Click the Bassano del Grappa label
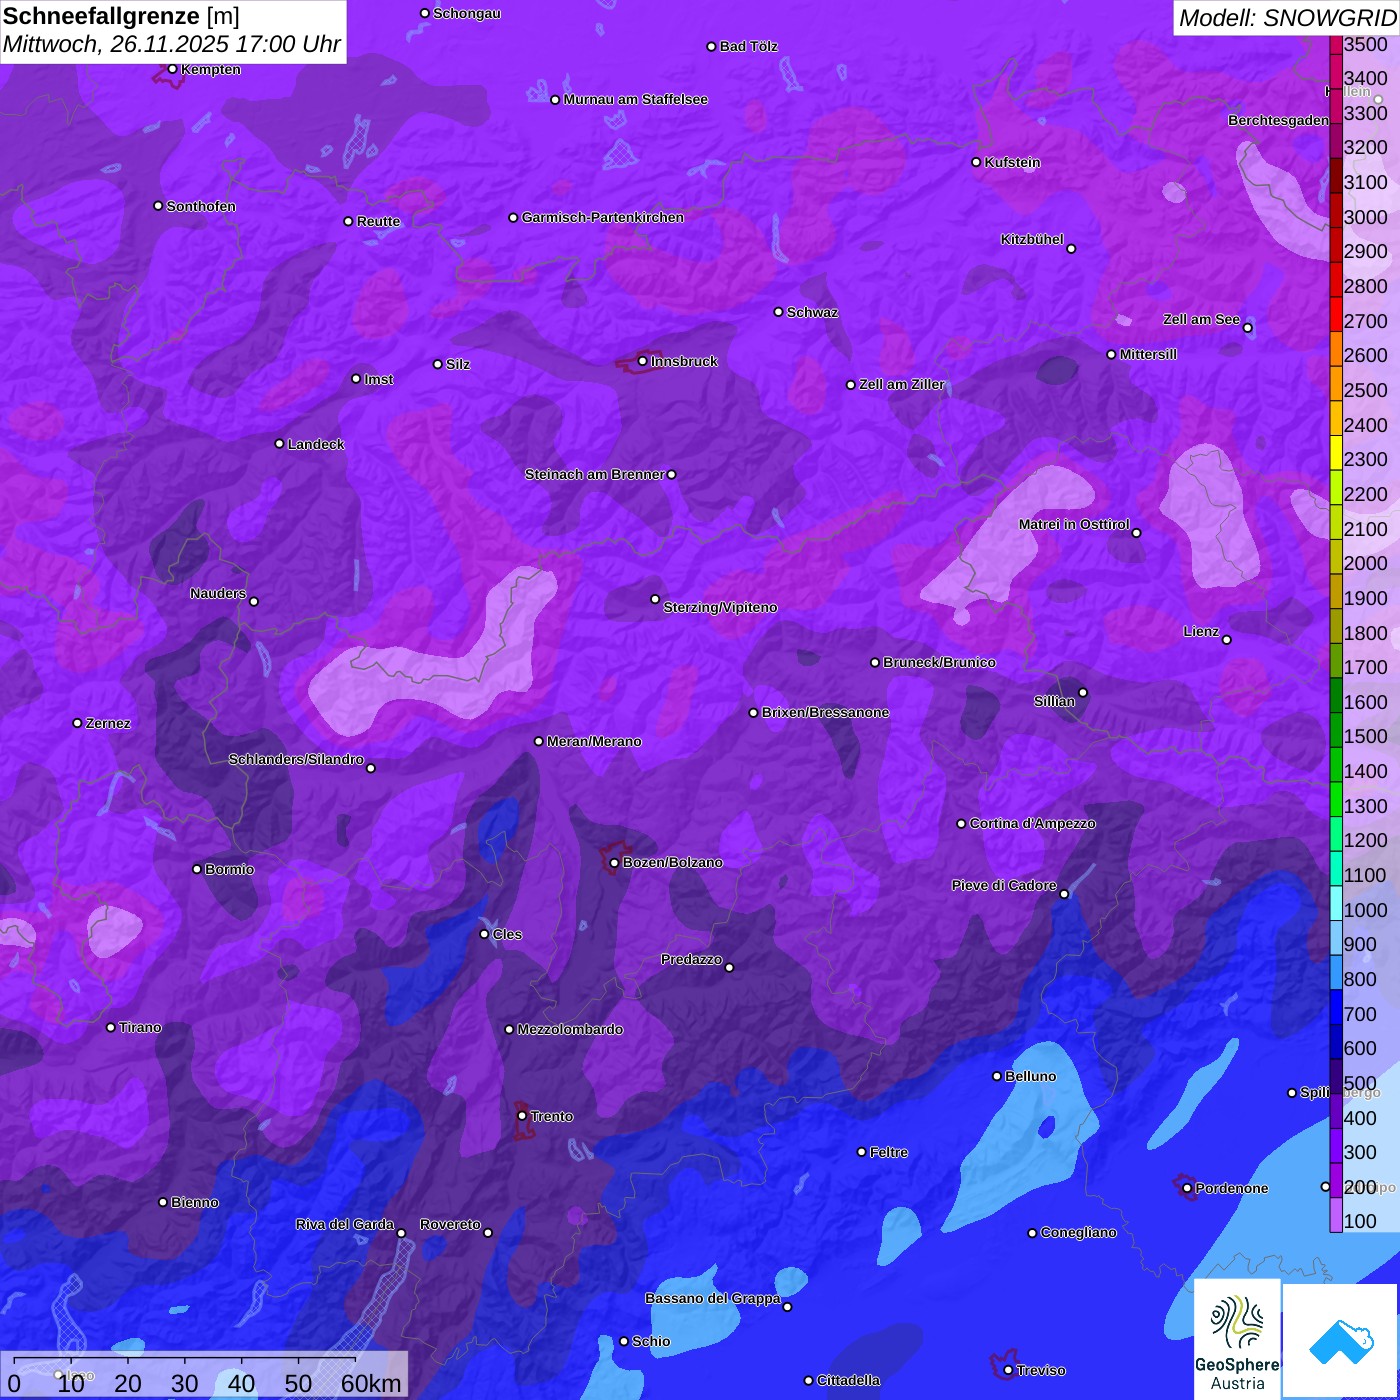The height and width of the screenshot is (1400, 1400). [x=712, y=1298]
